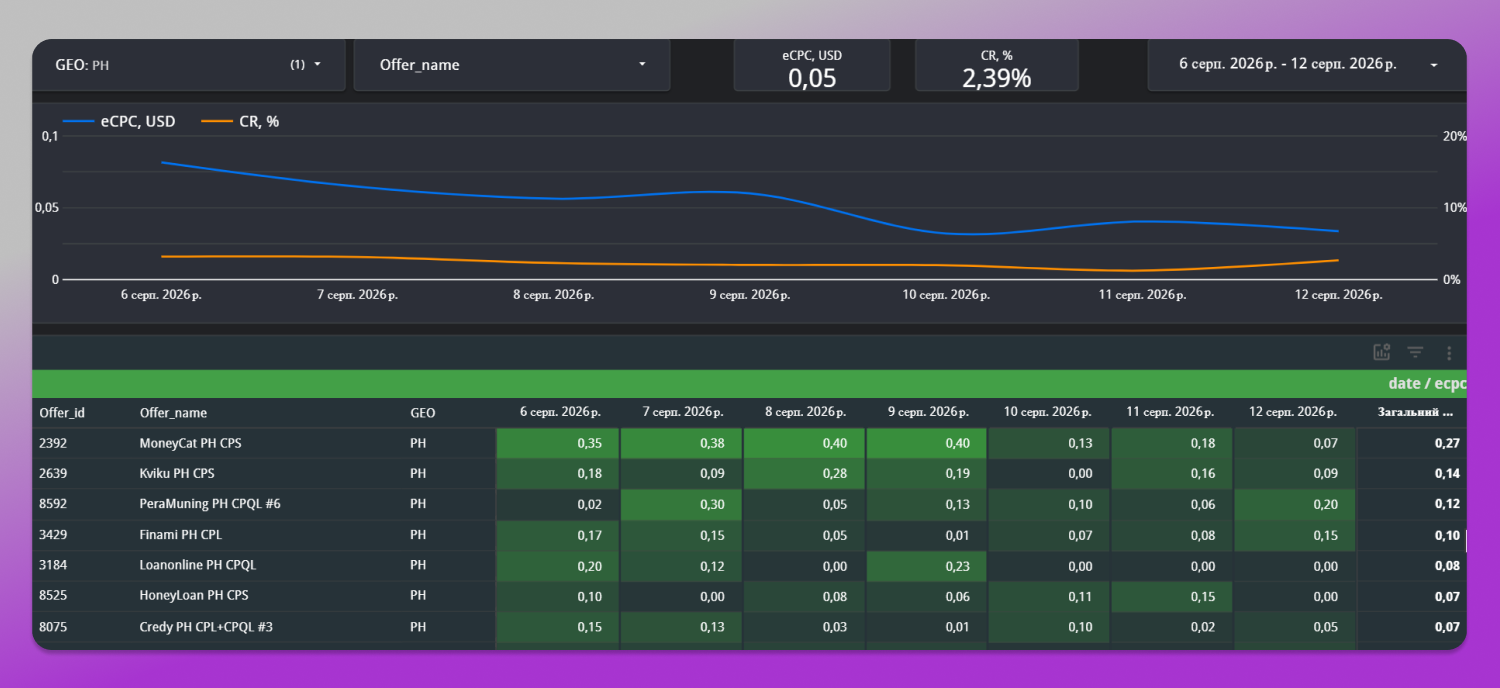
Task: Open the date range picker 6 серп. – 12 серп.
Action: [x=1307, y=64]
